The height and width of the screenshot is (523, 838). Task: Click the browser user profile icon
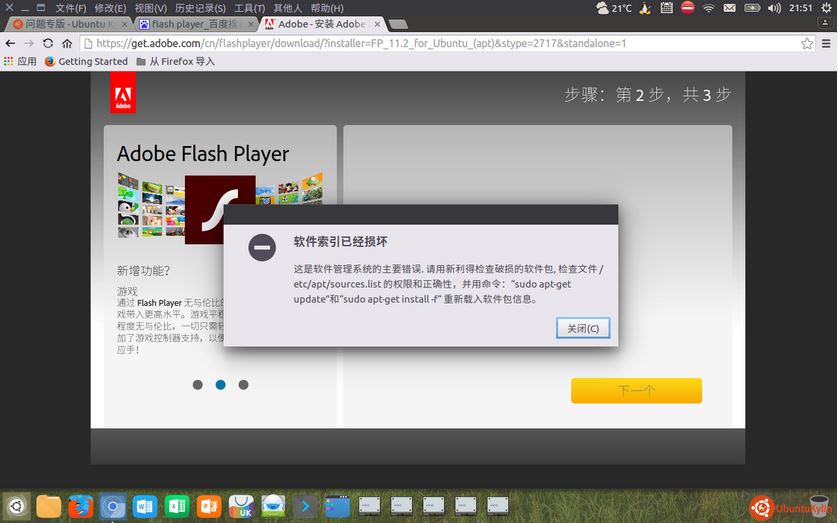[x=825, y=22]
